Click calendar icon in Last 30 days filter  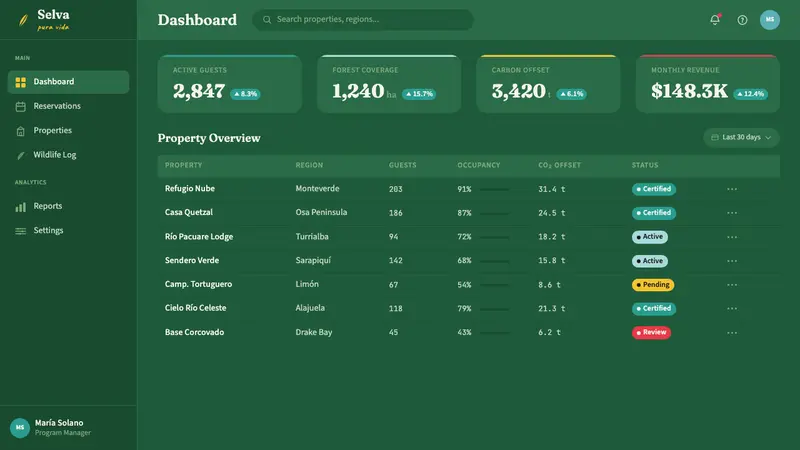click(x=715, y=137)
